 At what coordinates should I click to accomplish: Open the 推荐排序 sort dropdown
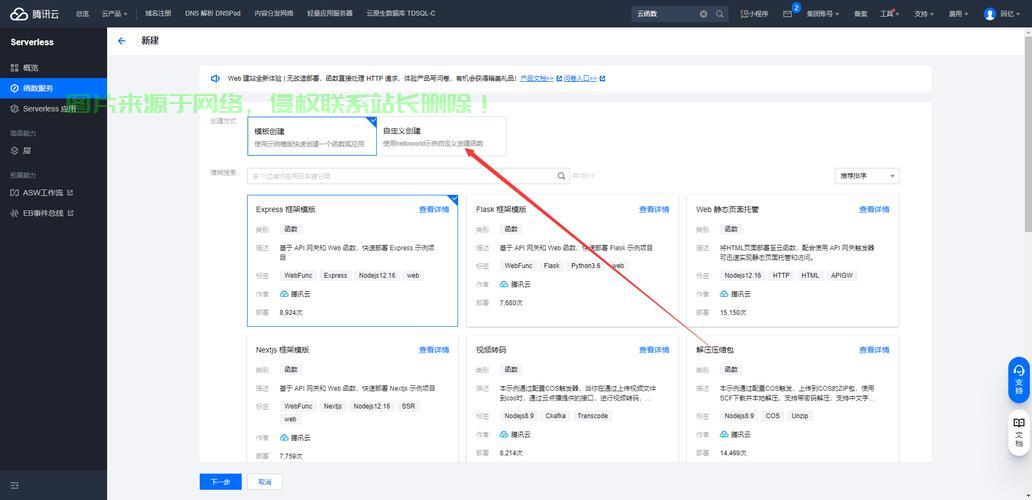click(866, 176)
